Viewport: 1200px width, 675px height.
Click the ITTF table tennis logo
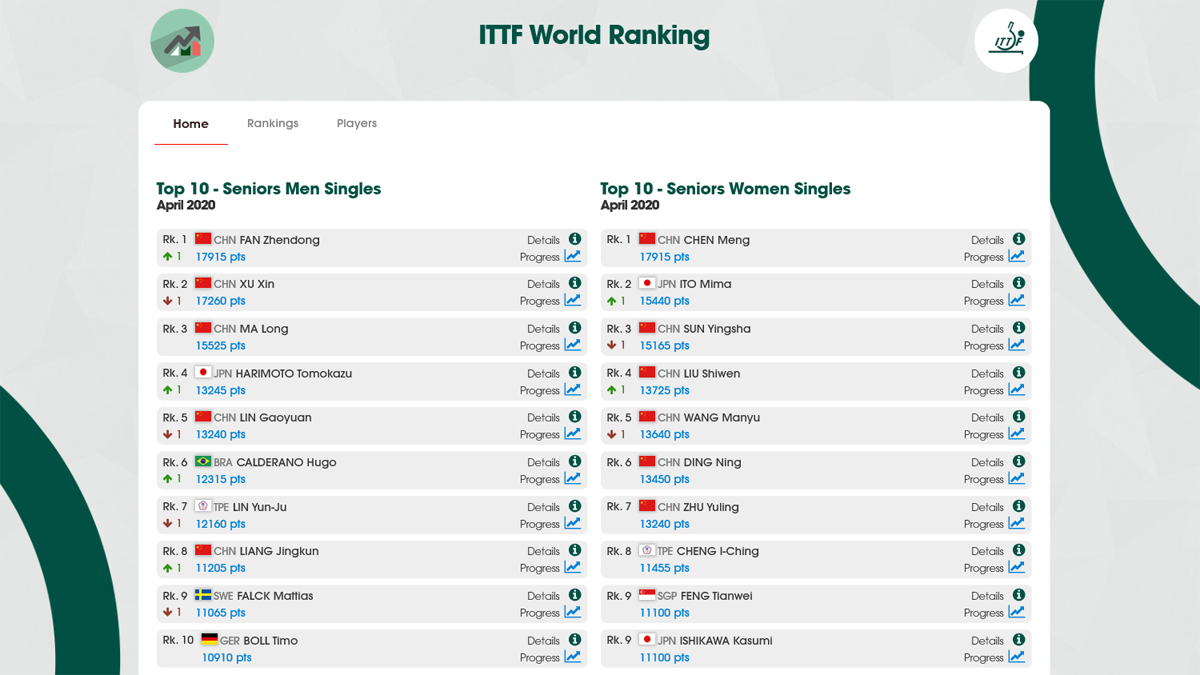1006,41
